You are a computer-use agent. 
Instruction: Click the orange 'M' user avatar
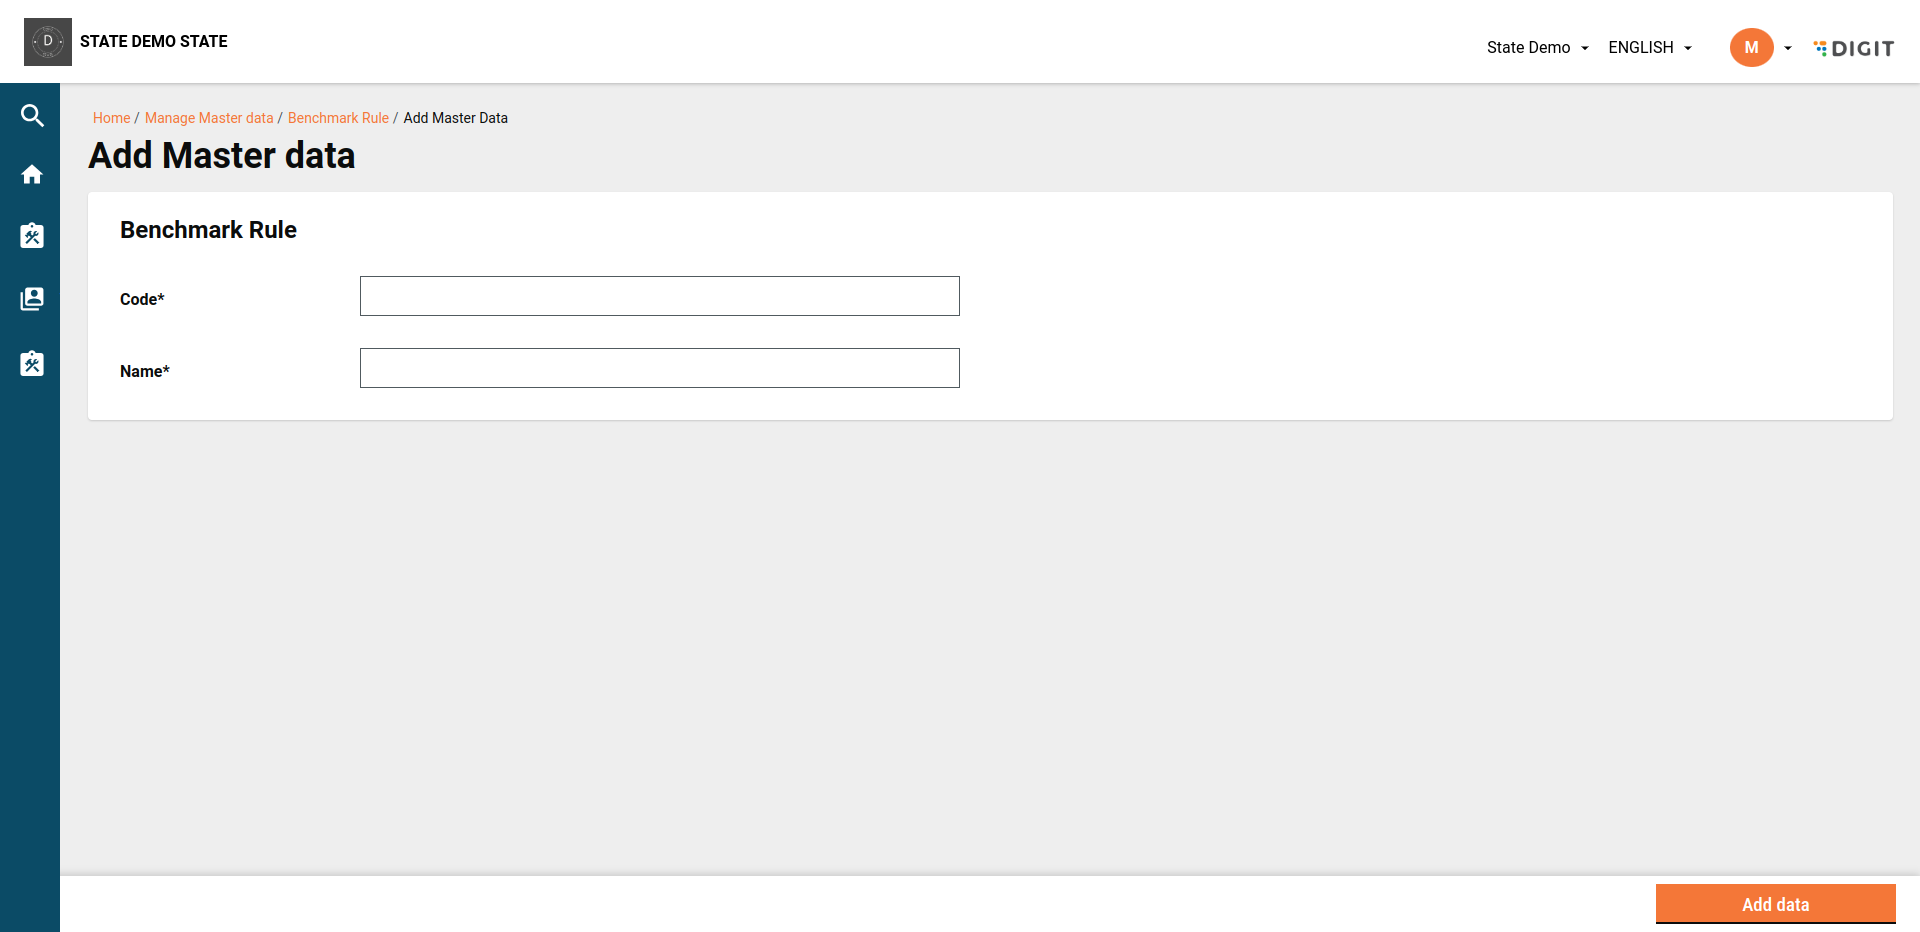coord(1751,48)
